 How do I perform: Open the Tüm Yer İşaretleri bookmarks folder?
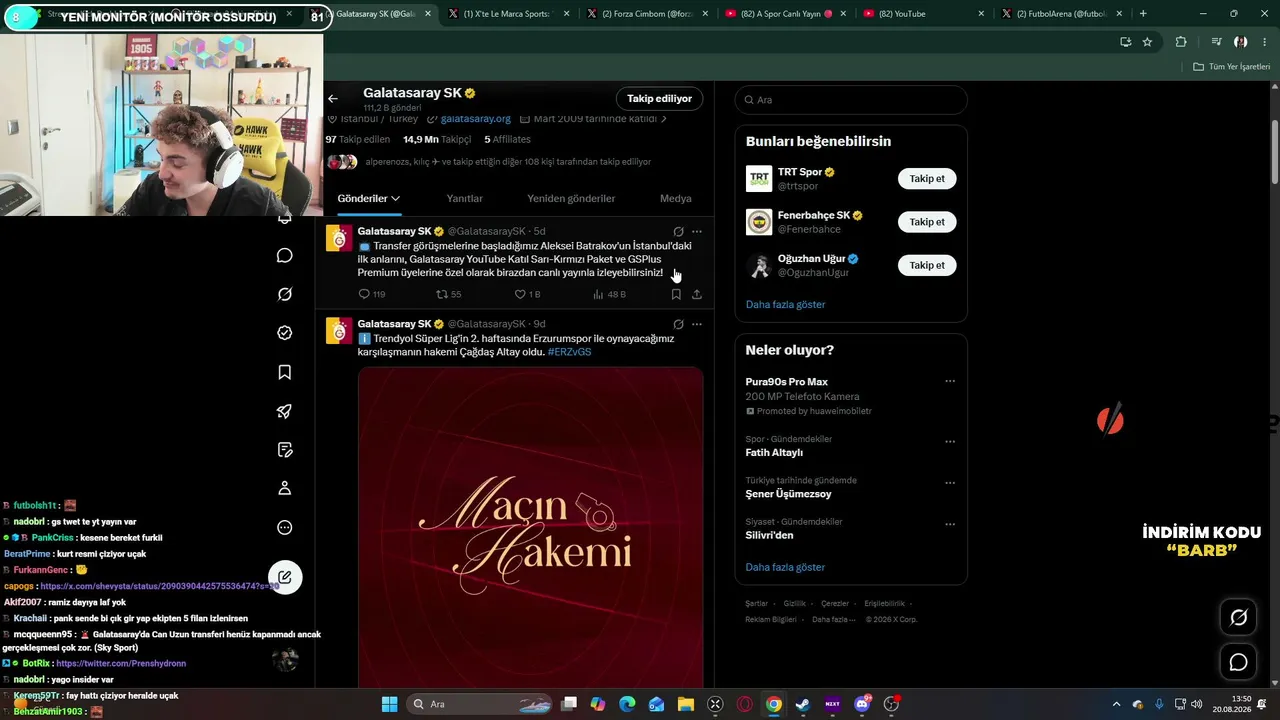point(1231,66)
